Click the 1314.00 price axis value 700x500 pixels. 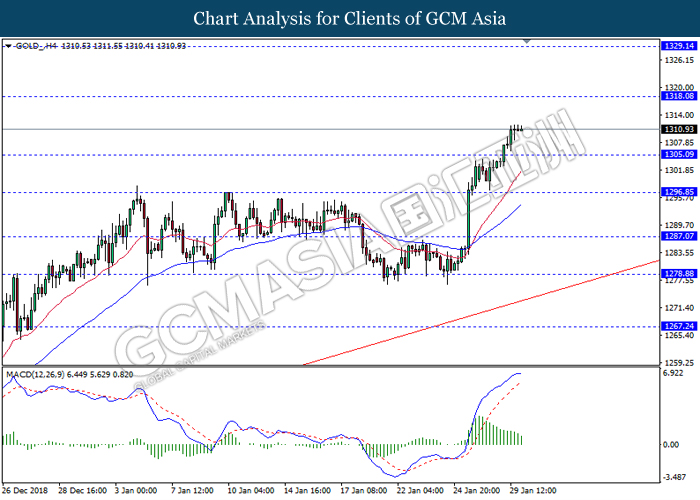click(x=679, y=115)
